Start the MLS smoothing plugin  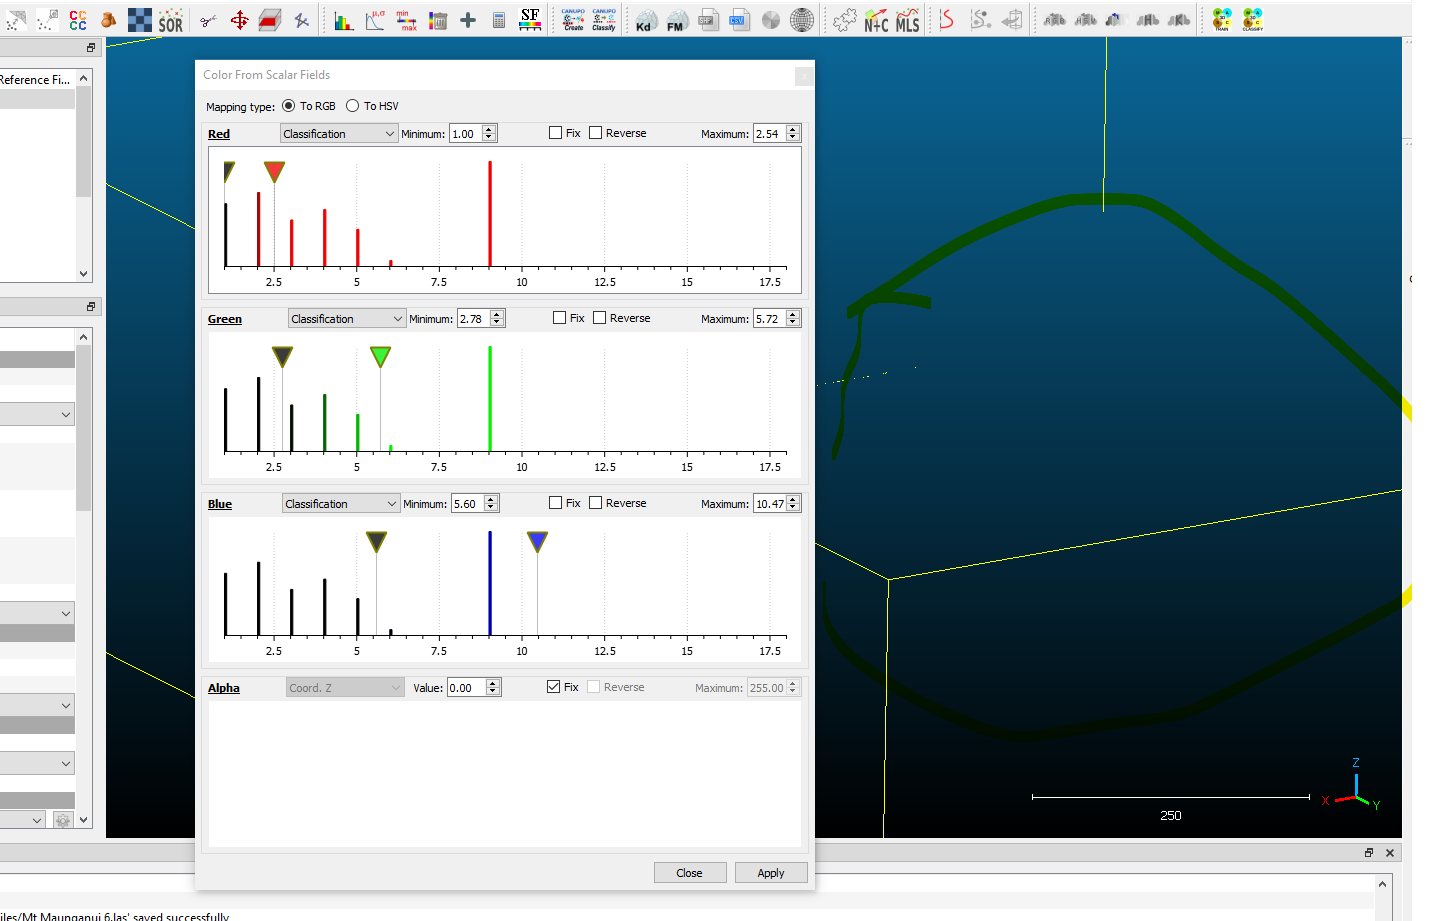[x=907, y=19]
